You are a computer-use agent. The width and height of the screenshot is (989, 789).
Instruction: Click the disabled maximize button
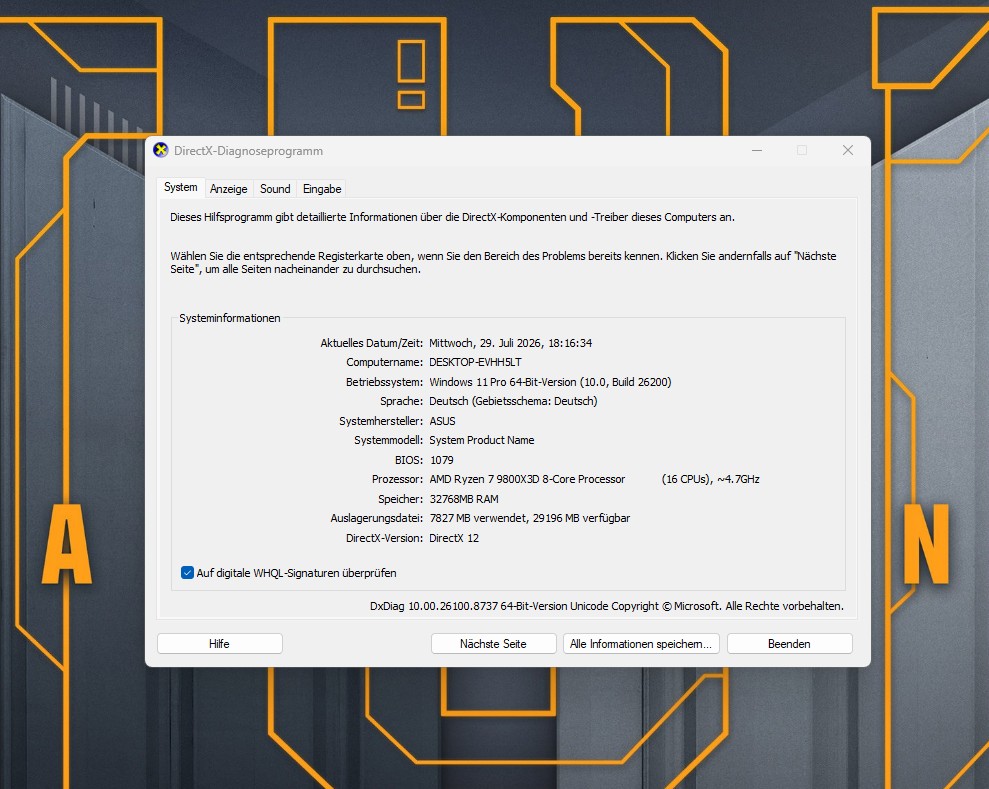click(802, 150)
